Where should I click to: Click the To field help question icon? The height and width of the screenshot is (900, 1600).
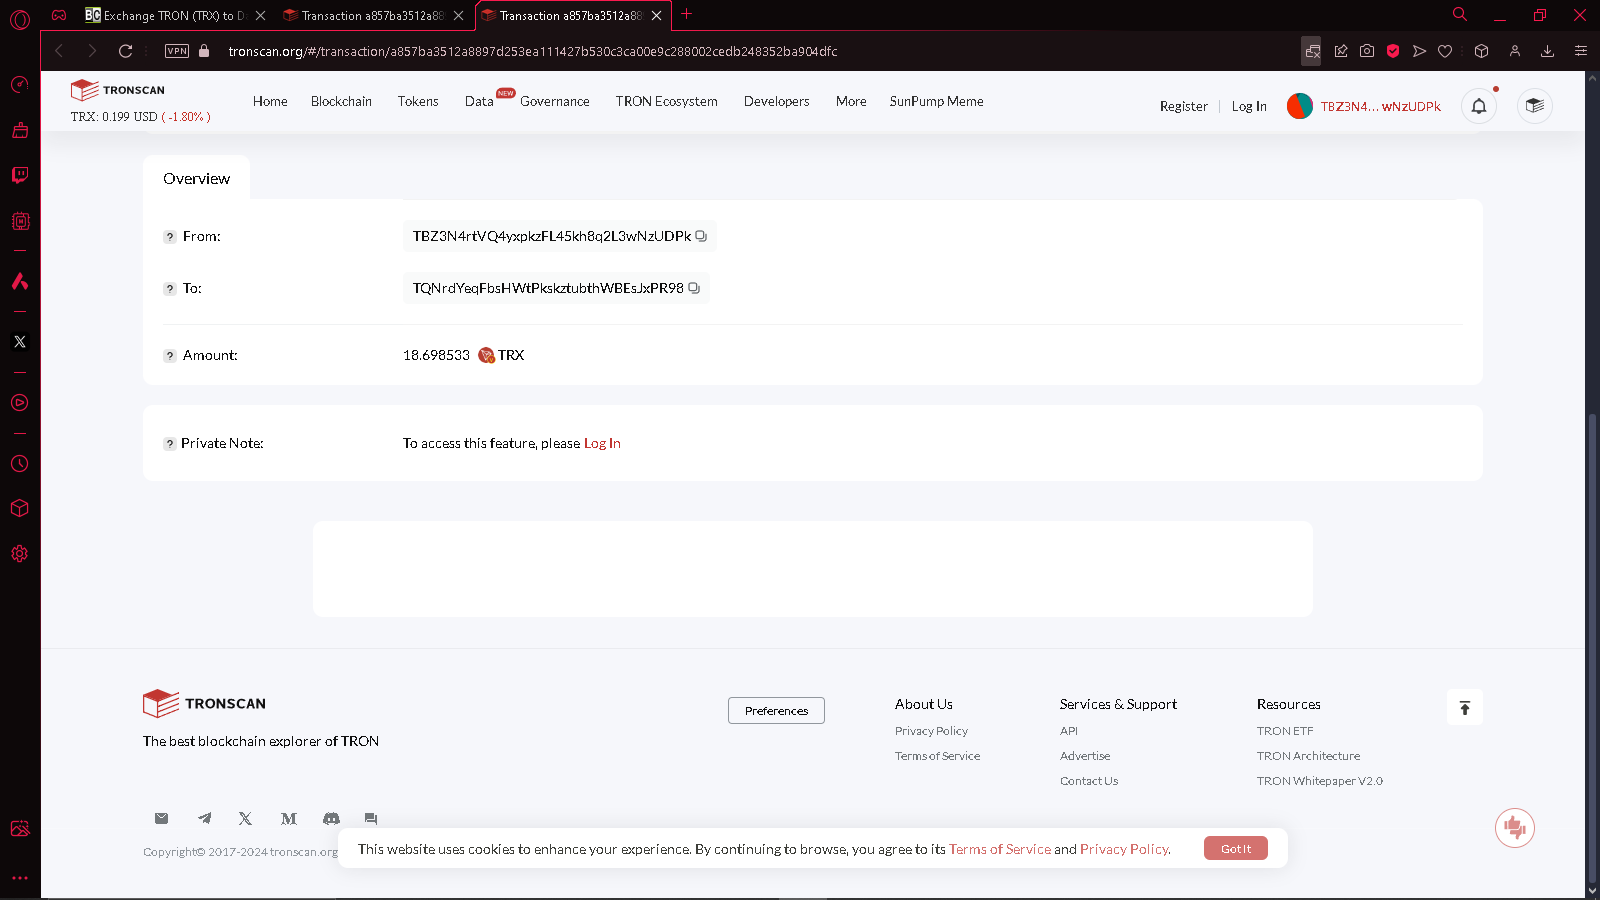(170, 289)
